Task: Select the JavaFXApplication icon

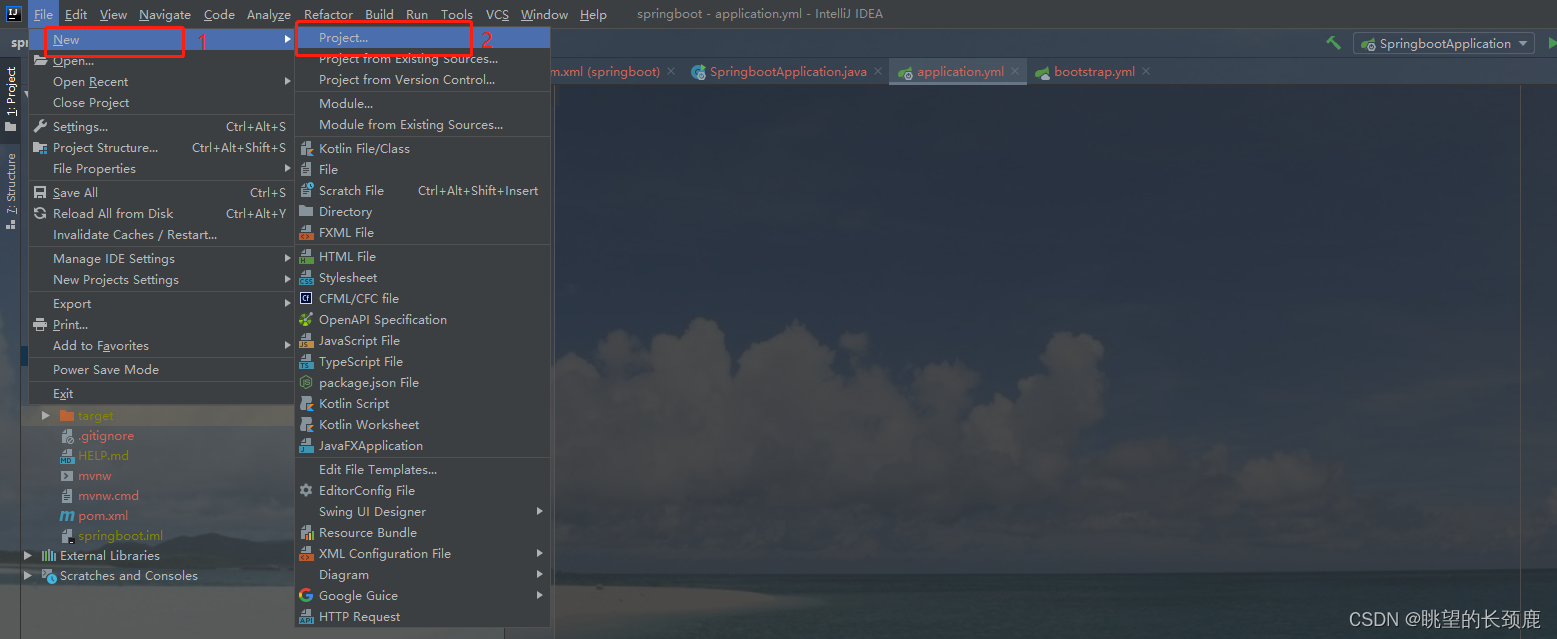Action: click(x=306, y=445)
